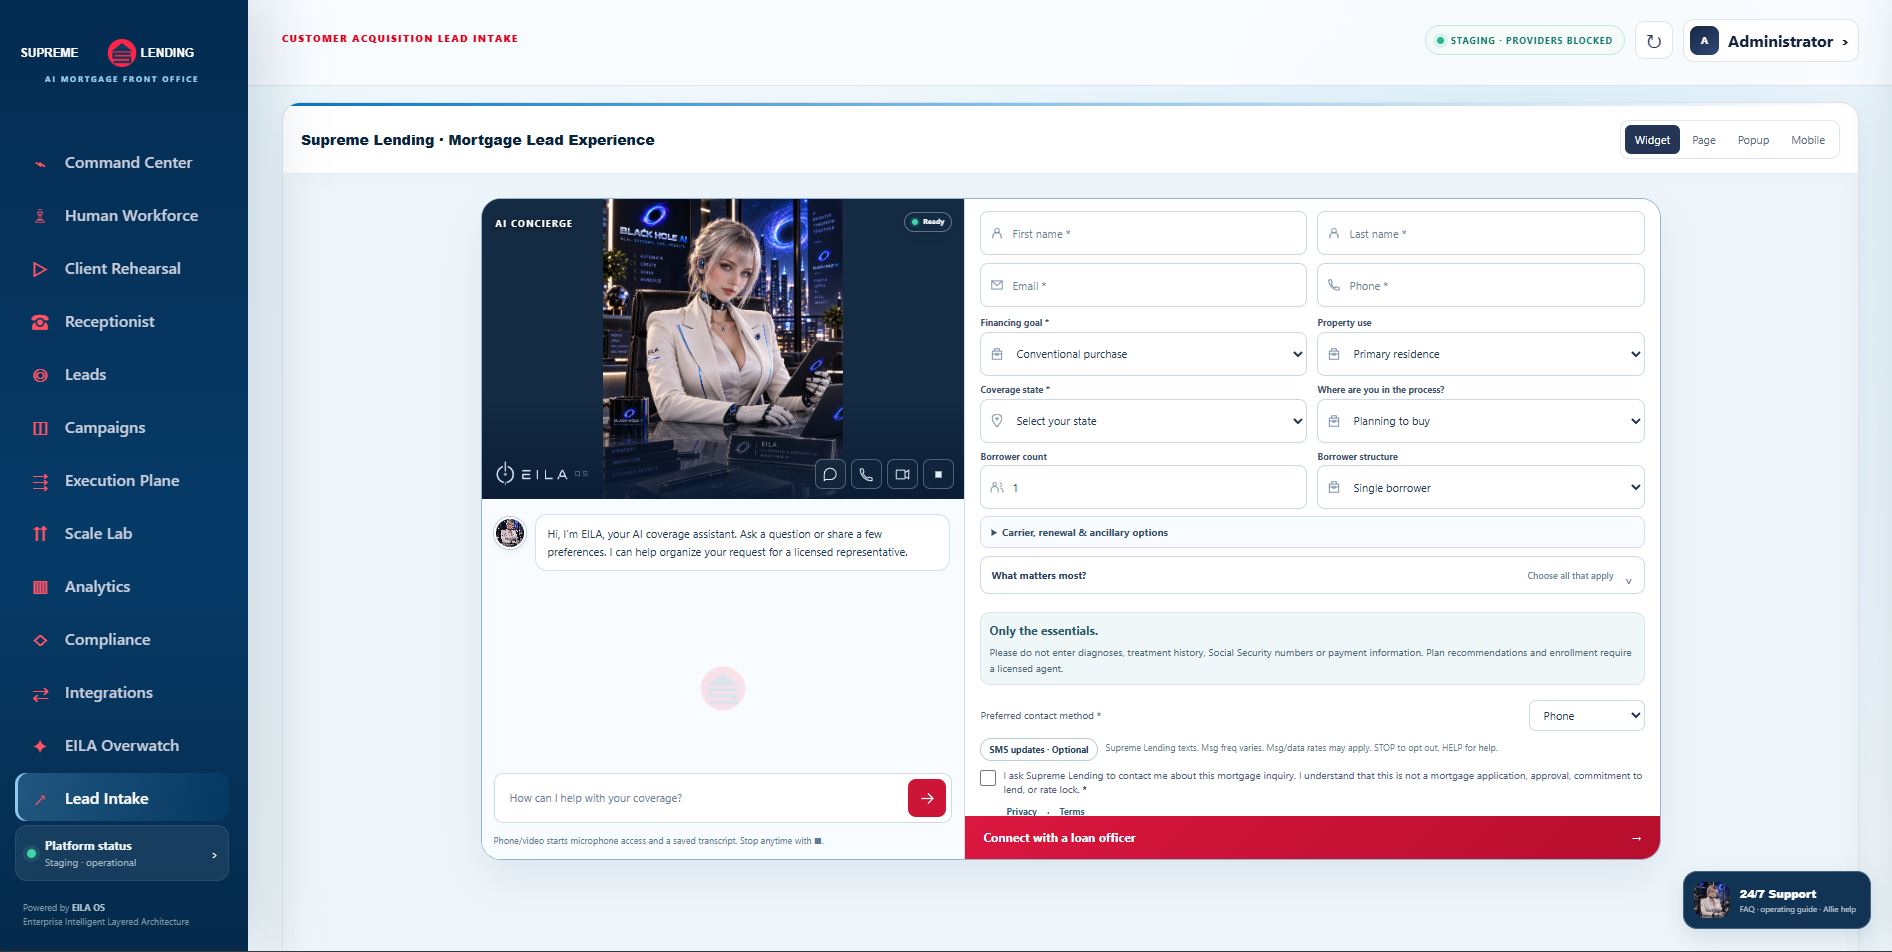Choose a Coverage state from dropdown

pos(1143,421)
